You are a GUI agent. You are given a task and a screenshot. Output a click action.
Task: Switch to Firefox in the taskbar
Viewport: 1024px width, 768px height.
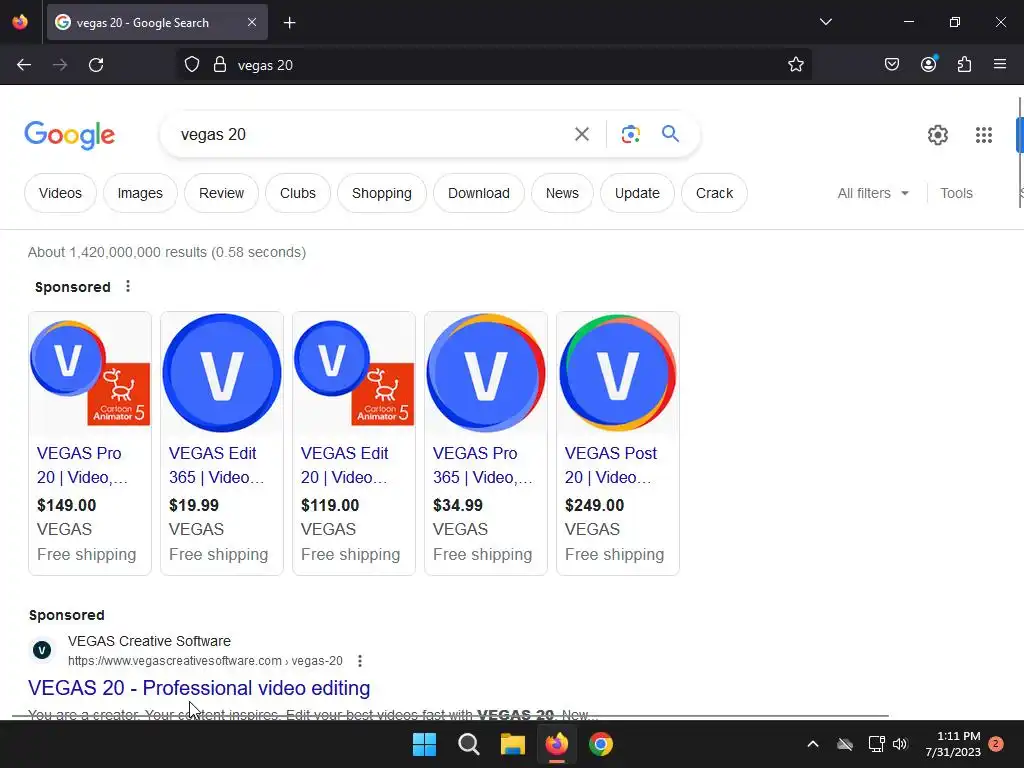point(556,744)
